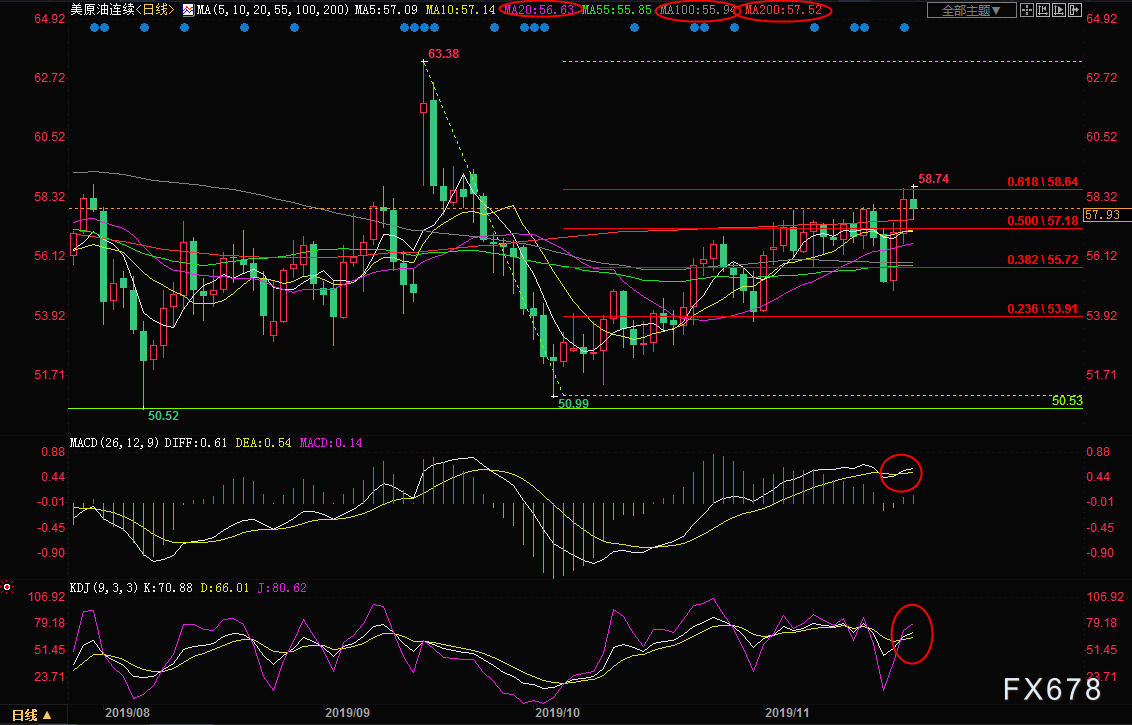1132x725 pixels.
Task: Click the KDJ(9,3,3) indicator label
Action: [x=105, y=588]
